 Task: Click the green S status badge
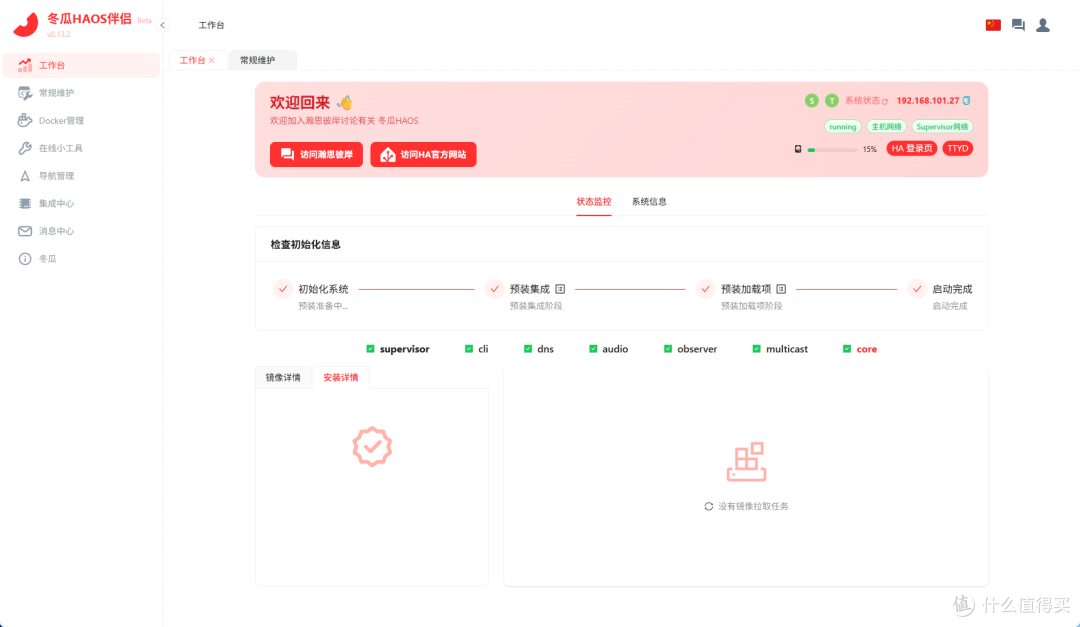tap(811, 101)
